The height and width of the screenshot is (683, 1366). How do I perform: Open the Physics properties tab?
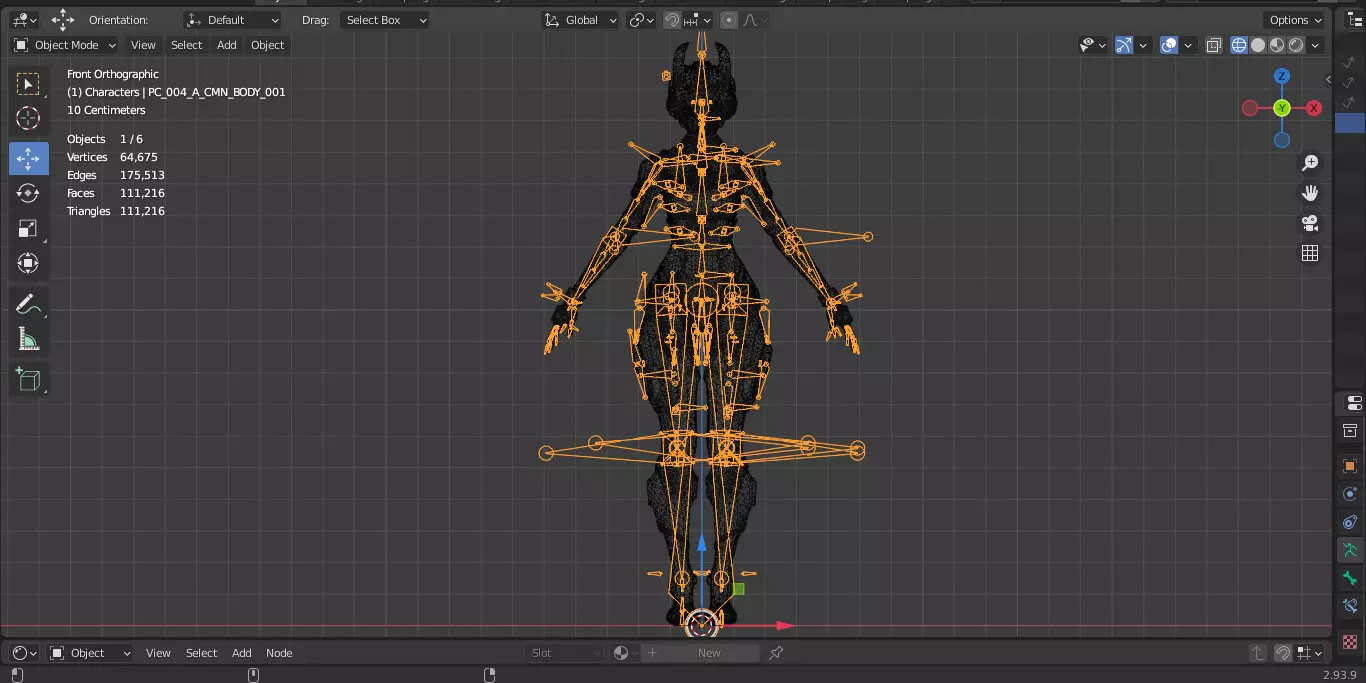[1351, 494]
